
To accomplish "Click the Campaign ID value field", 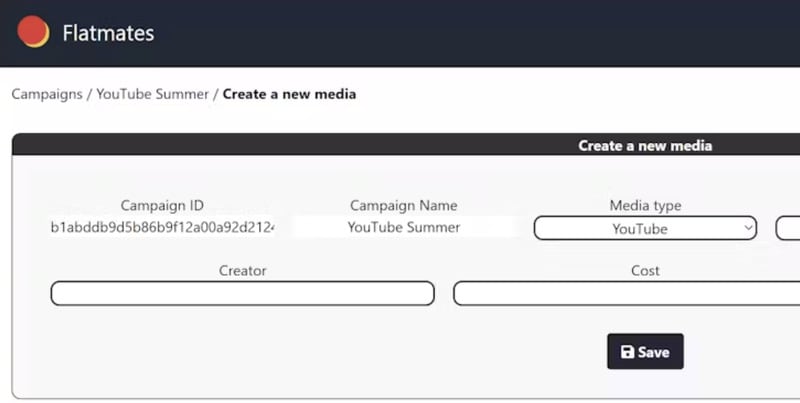I will [162, 227].
